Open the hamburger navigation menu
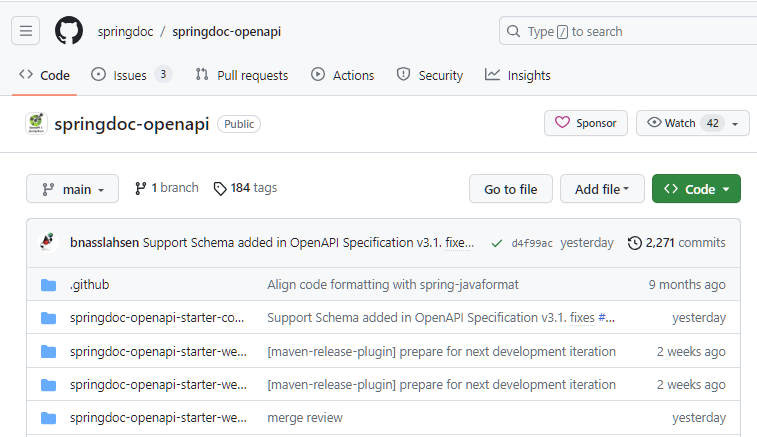This screenshot has width=757, height=437. [x=26, y=31]
